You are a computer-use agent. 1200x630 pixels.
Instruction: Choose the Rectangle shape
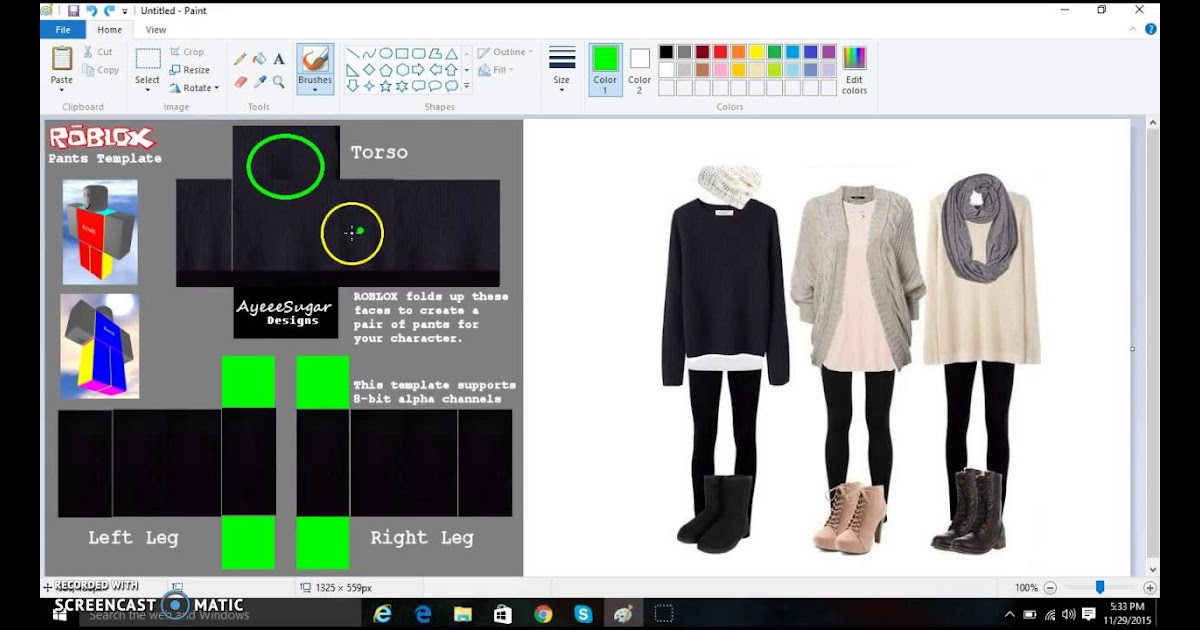pos(402,53)
